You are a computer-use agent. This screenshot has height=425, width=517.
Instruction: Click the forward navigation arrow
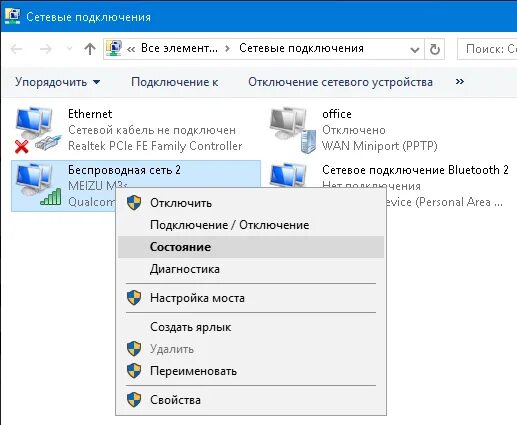[46, 49]
